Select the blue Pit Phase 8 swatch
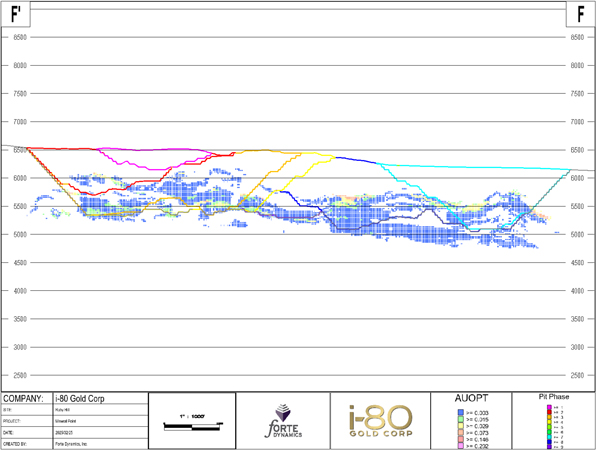 point(549,442)
